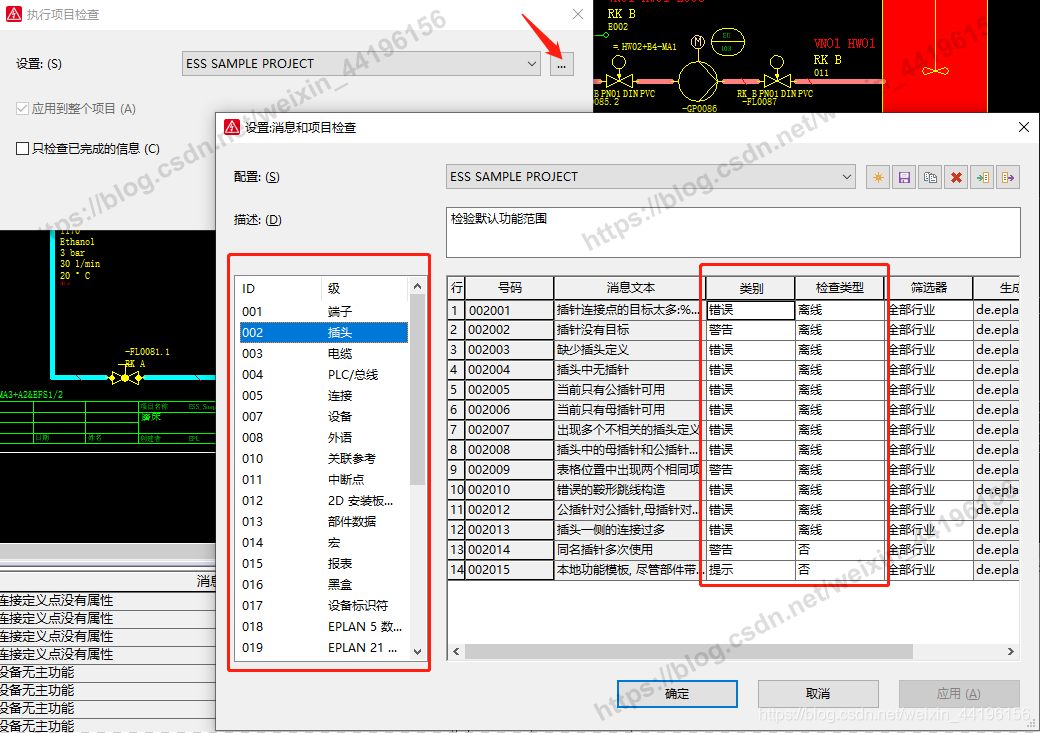The height and width of the screenshot is (733, 1040).
Task: Click the 类别 column header
Action: [x=750, y=288]
